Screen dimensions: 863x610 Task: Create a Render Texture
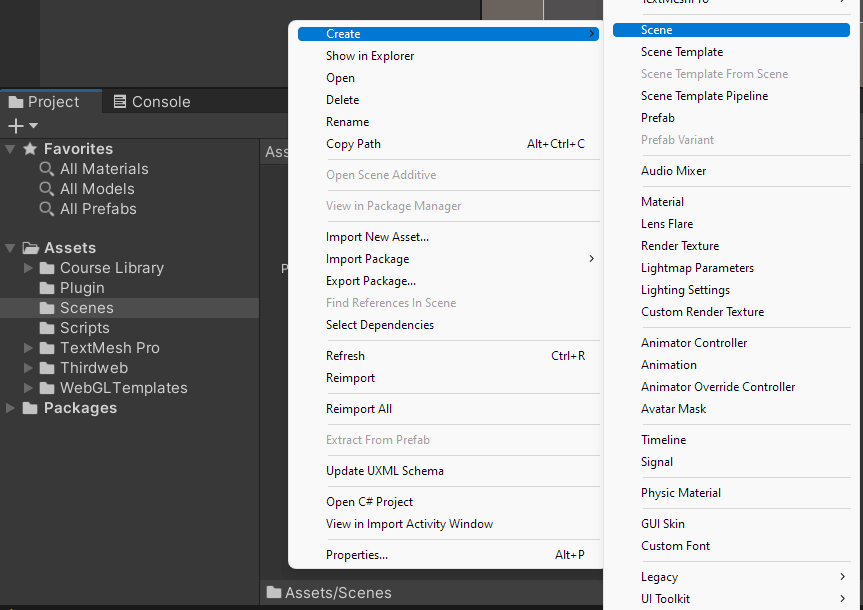click(x=731, y=246)
